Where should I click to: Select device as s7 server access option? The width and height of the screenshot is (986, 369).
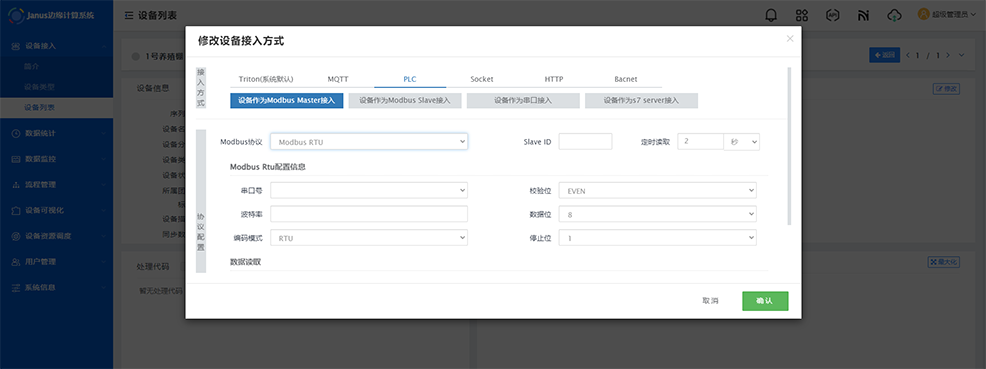click(641, 101)
